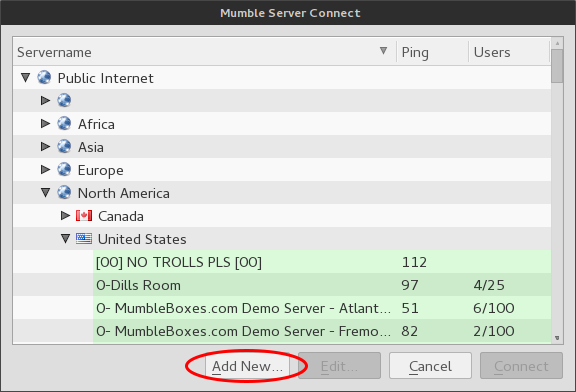Click the Cancel button
Screen dimensions: 576x392
pyautogui.click(x=430, y=366)
